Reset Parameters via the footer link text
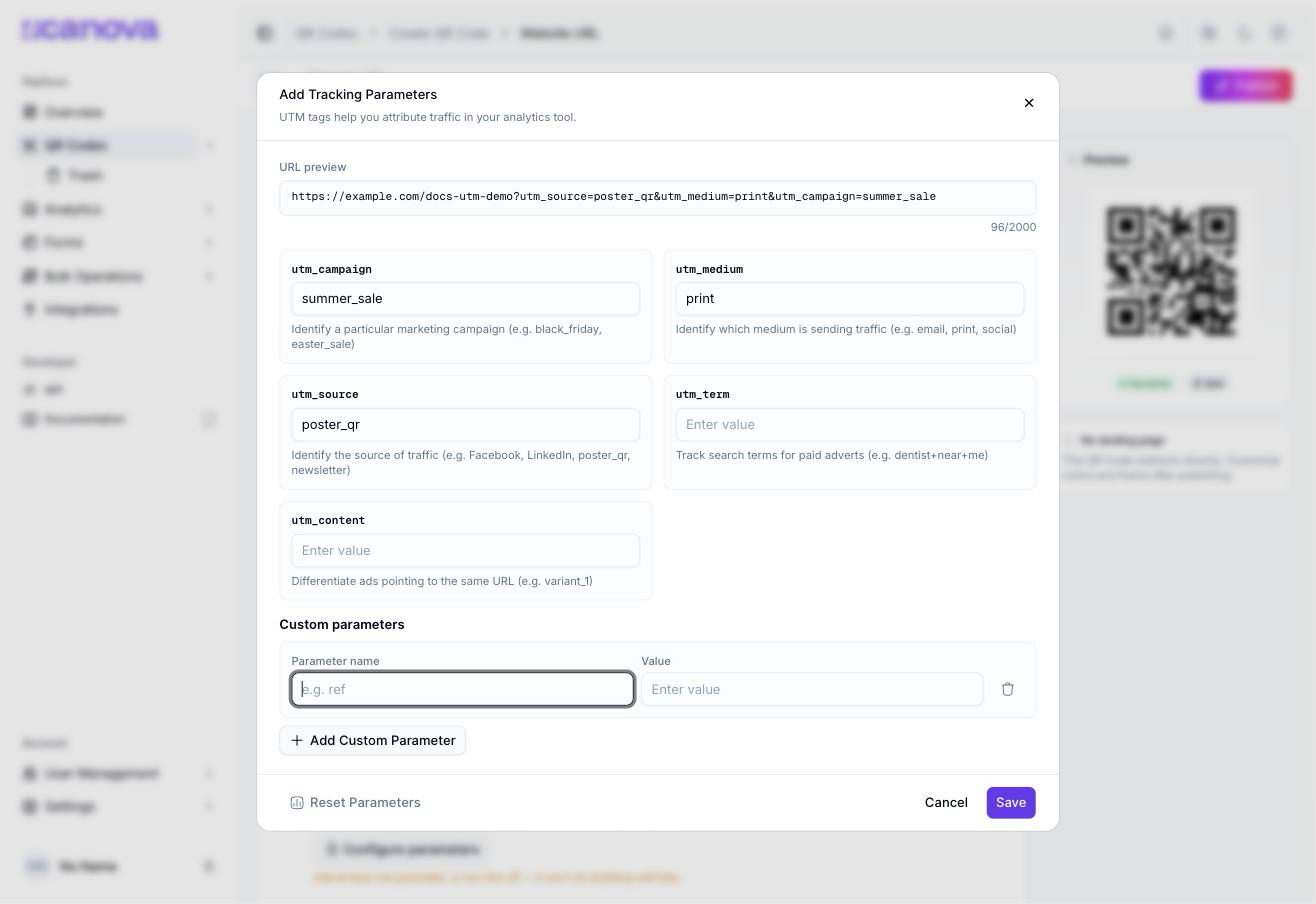The image size is (1316, 904). (x=365, y=803)
